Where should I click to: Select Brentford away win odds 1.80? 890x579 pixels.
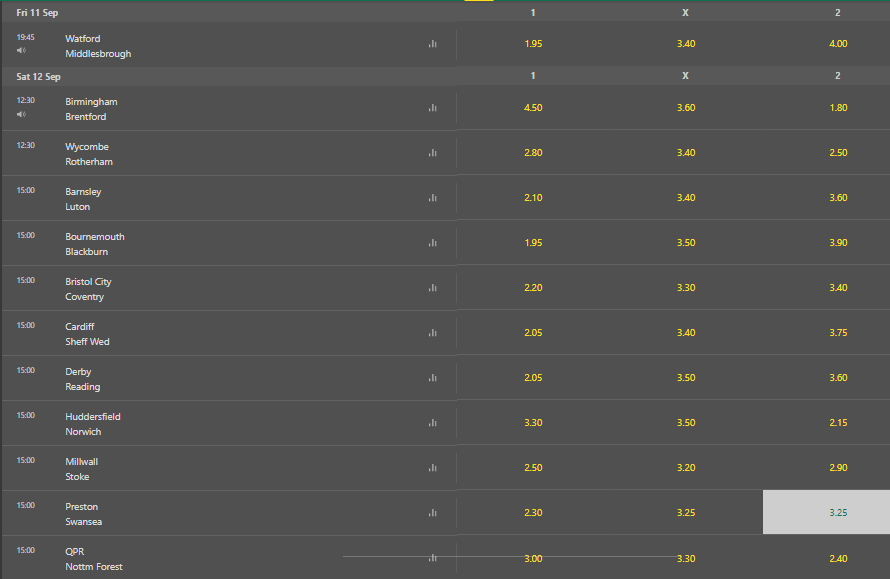tap(838, 108)
